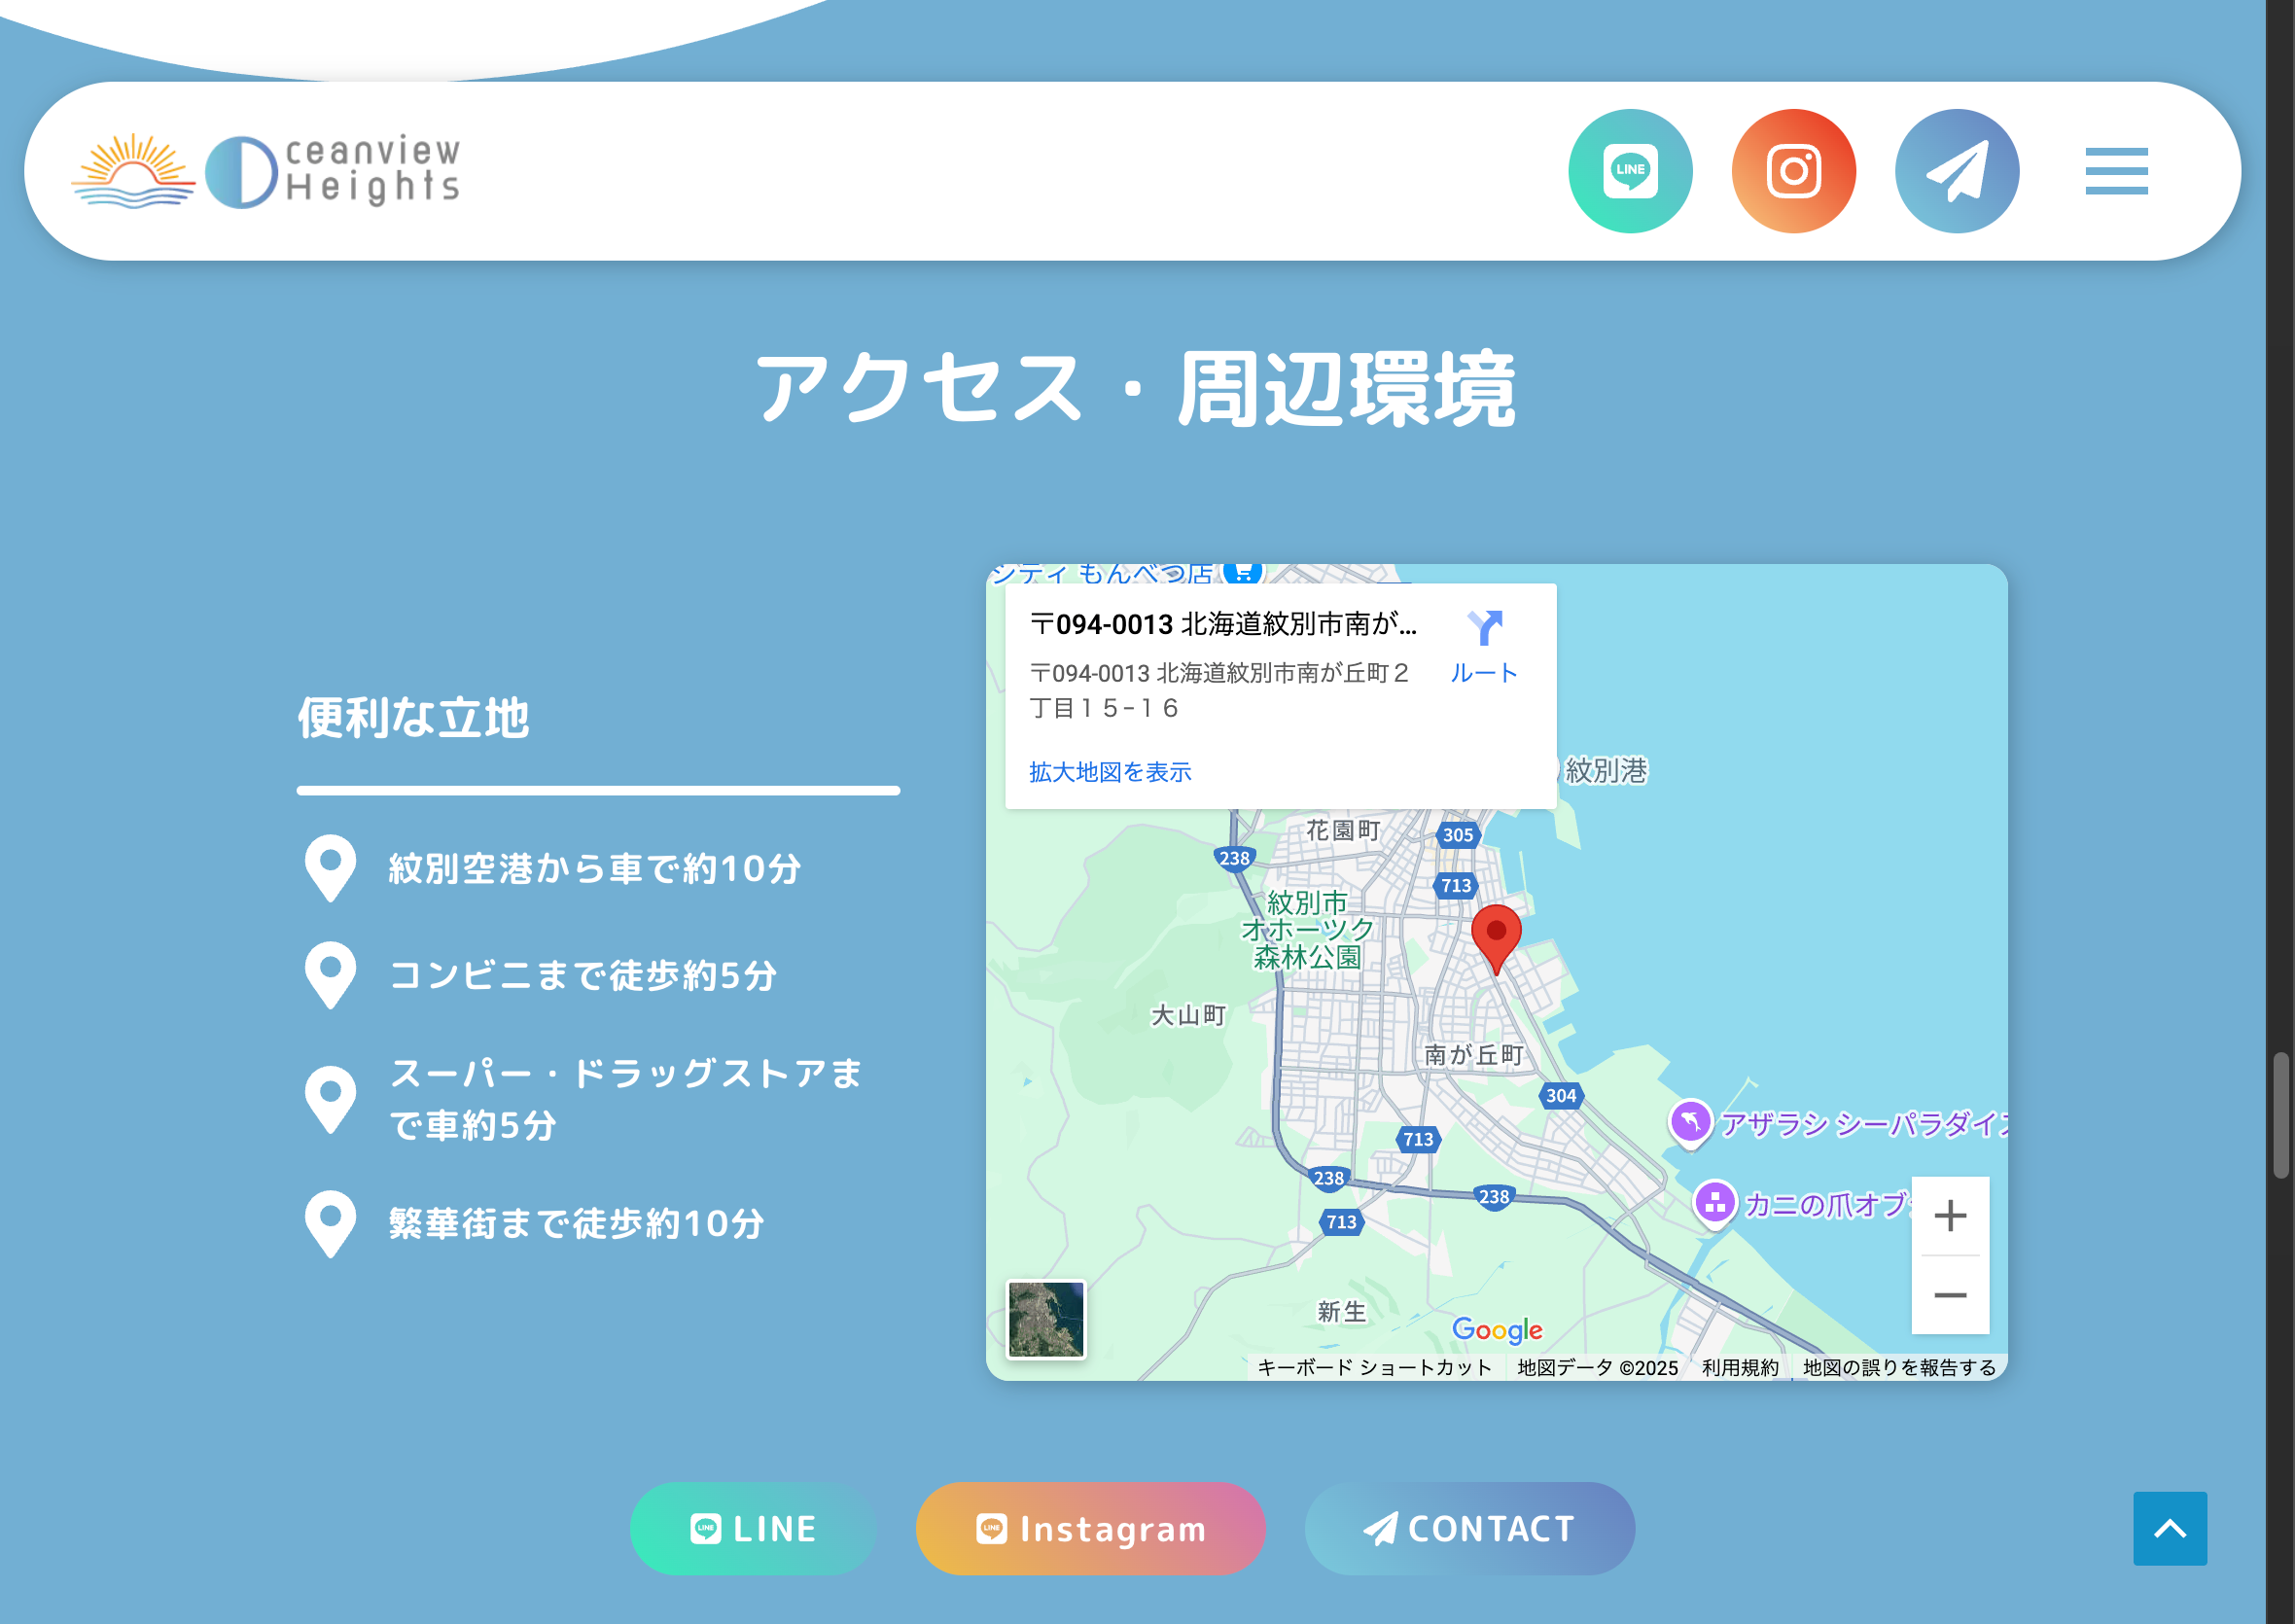Screen dimensions: 2295x1624
Task: Click the page scrollbar thumb
Action: click(x=2281, y=1115)
